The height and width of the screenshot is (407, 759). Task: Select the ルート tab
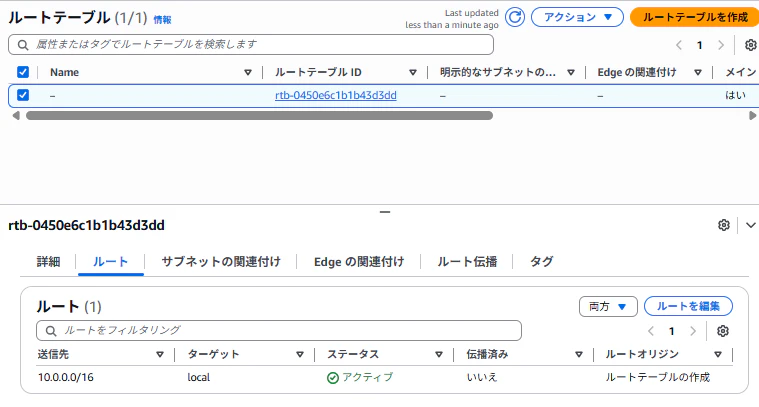110,262
